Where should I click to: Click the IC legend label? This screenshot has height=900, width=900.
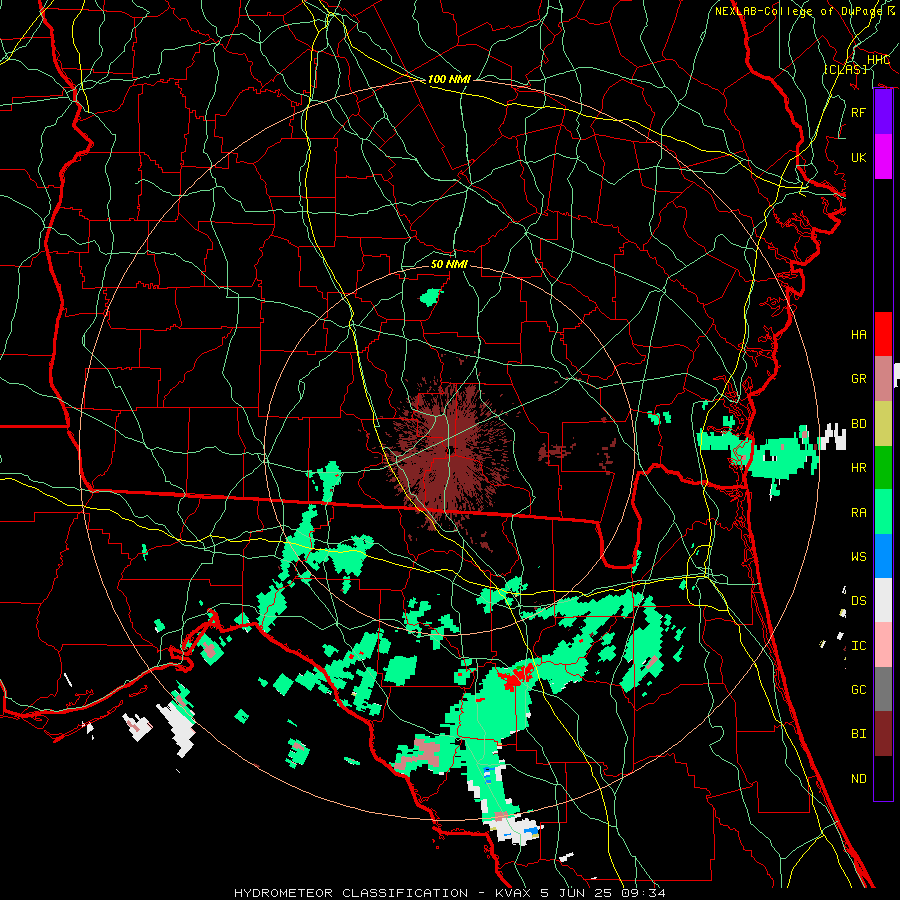pos(859,646)
